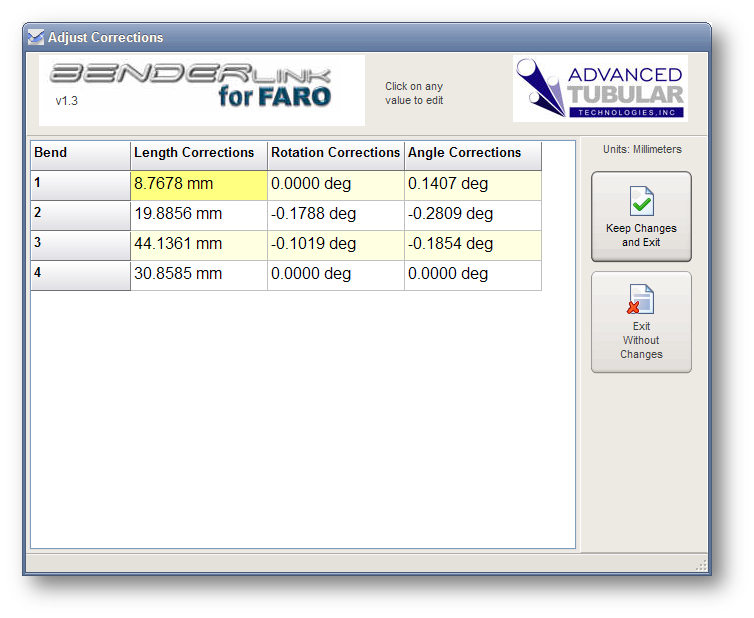The width and height of the screenshot is (754, 618).
Task: Click the Rotation Corrections column header
Action: click(335, 154)
